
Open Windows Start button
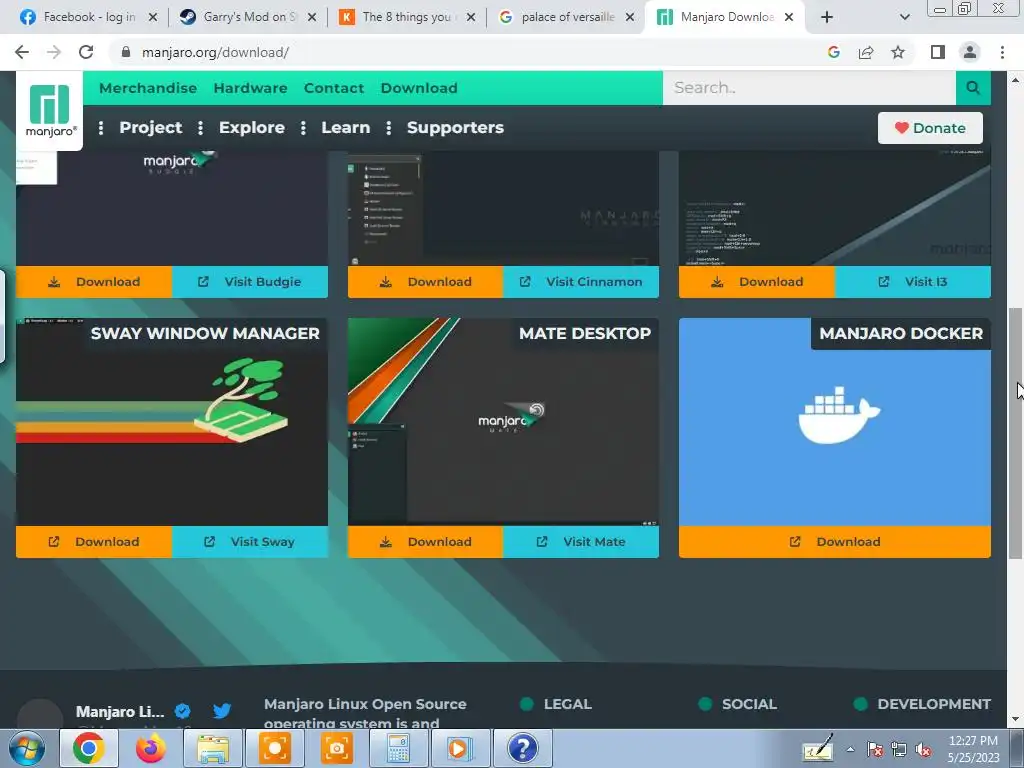click(x=27, y=748)
